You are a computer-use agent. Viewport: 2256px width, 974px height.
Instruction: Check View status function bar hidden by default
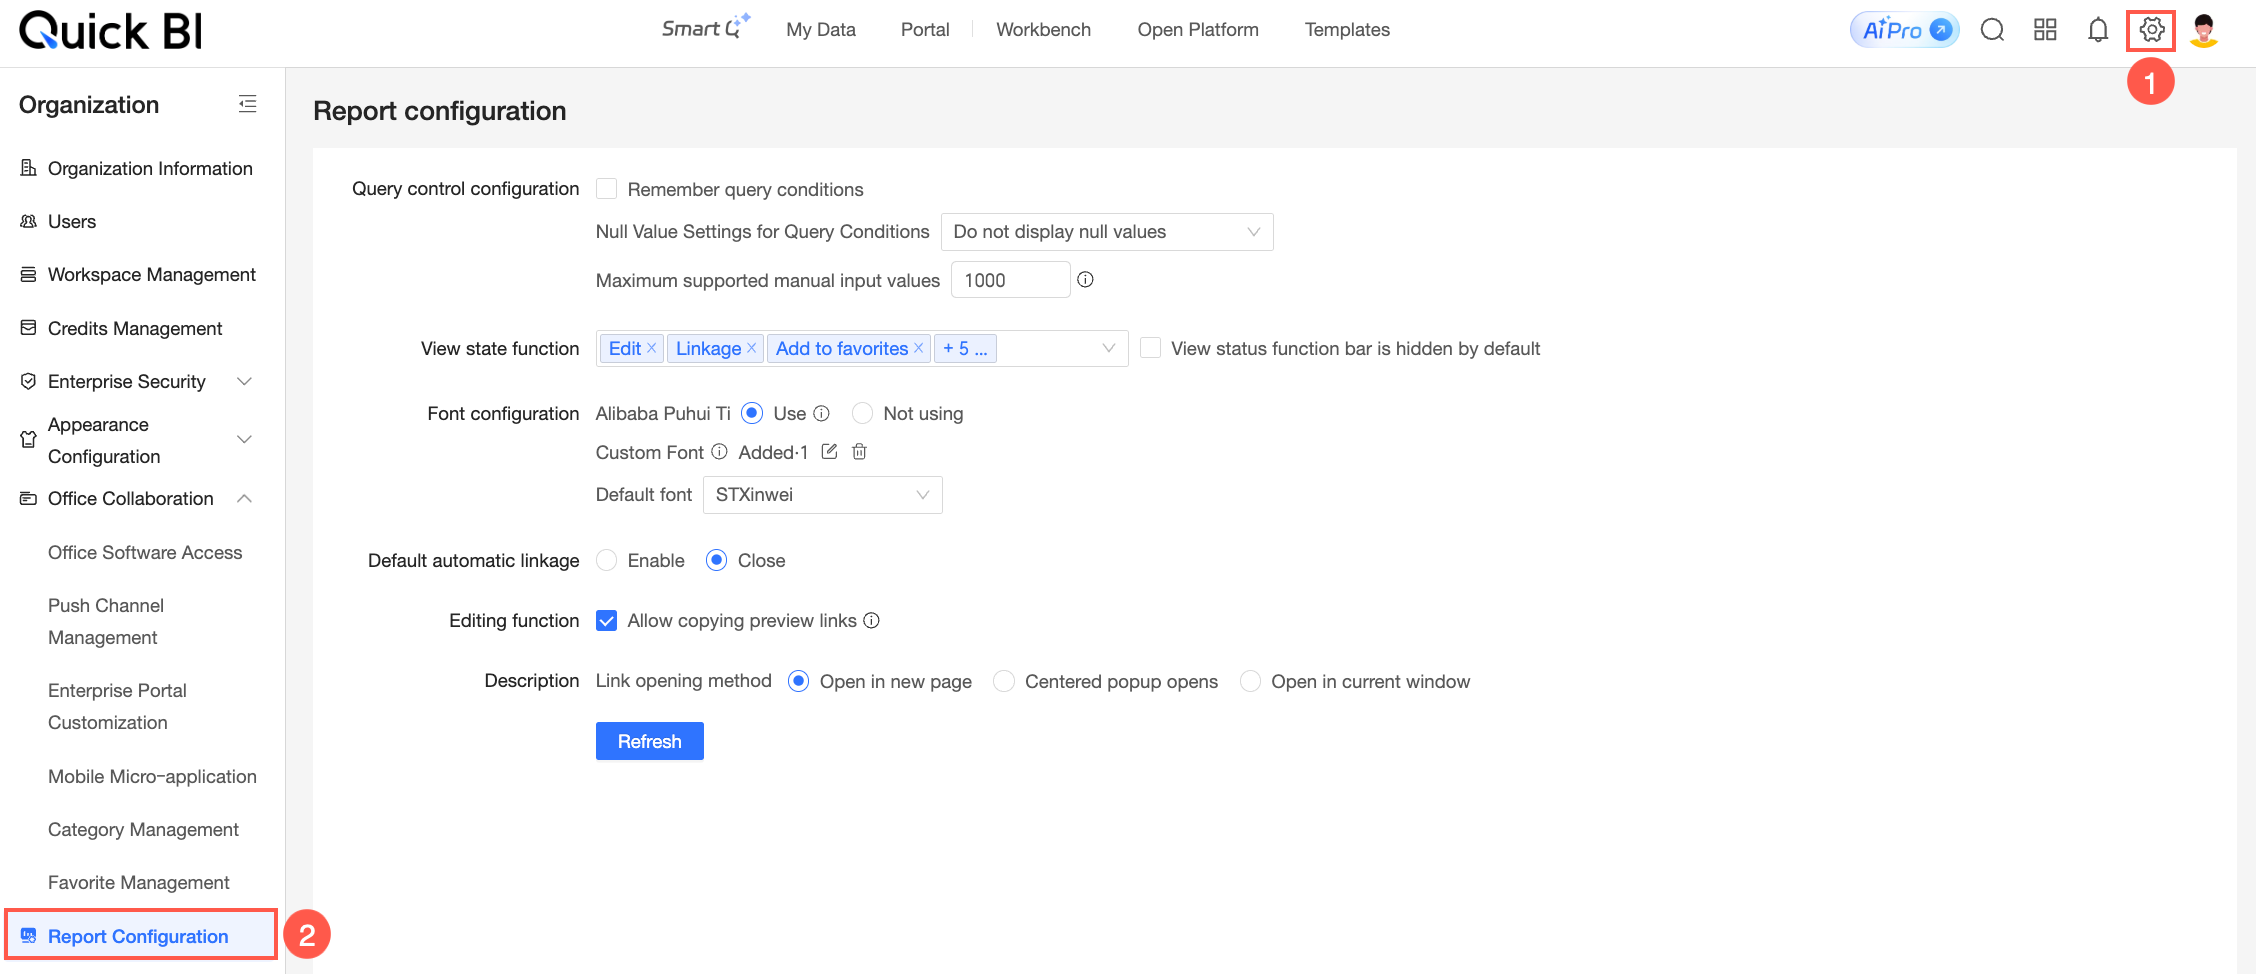point(1150,348)
